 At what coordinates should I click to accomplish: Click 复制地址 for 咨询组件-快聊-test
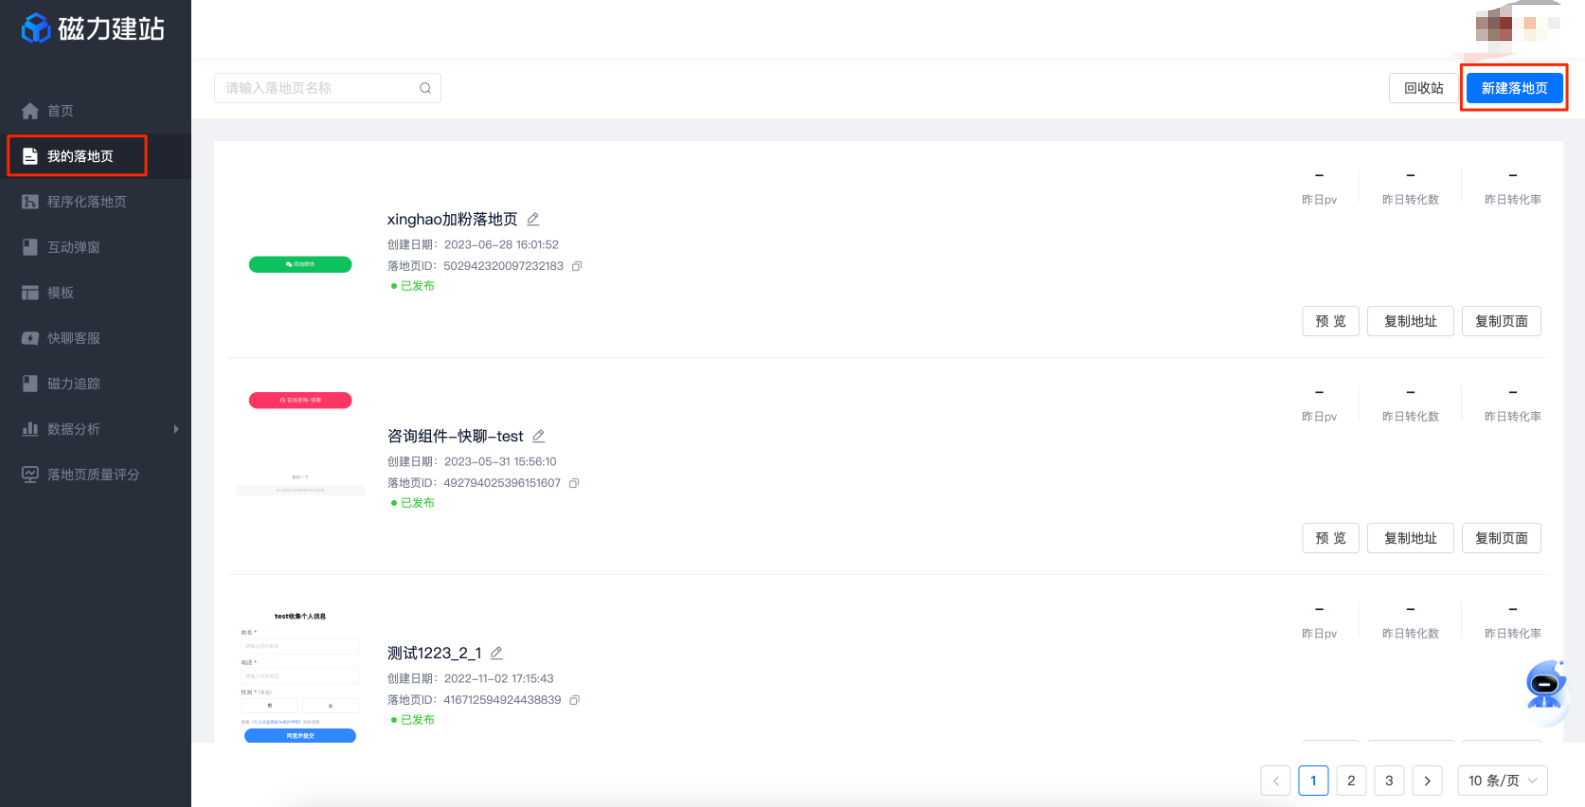pos(1410,538)
